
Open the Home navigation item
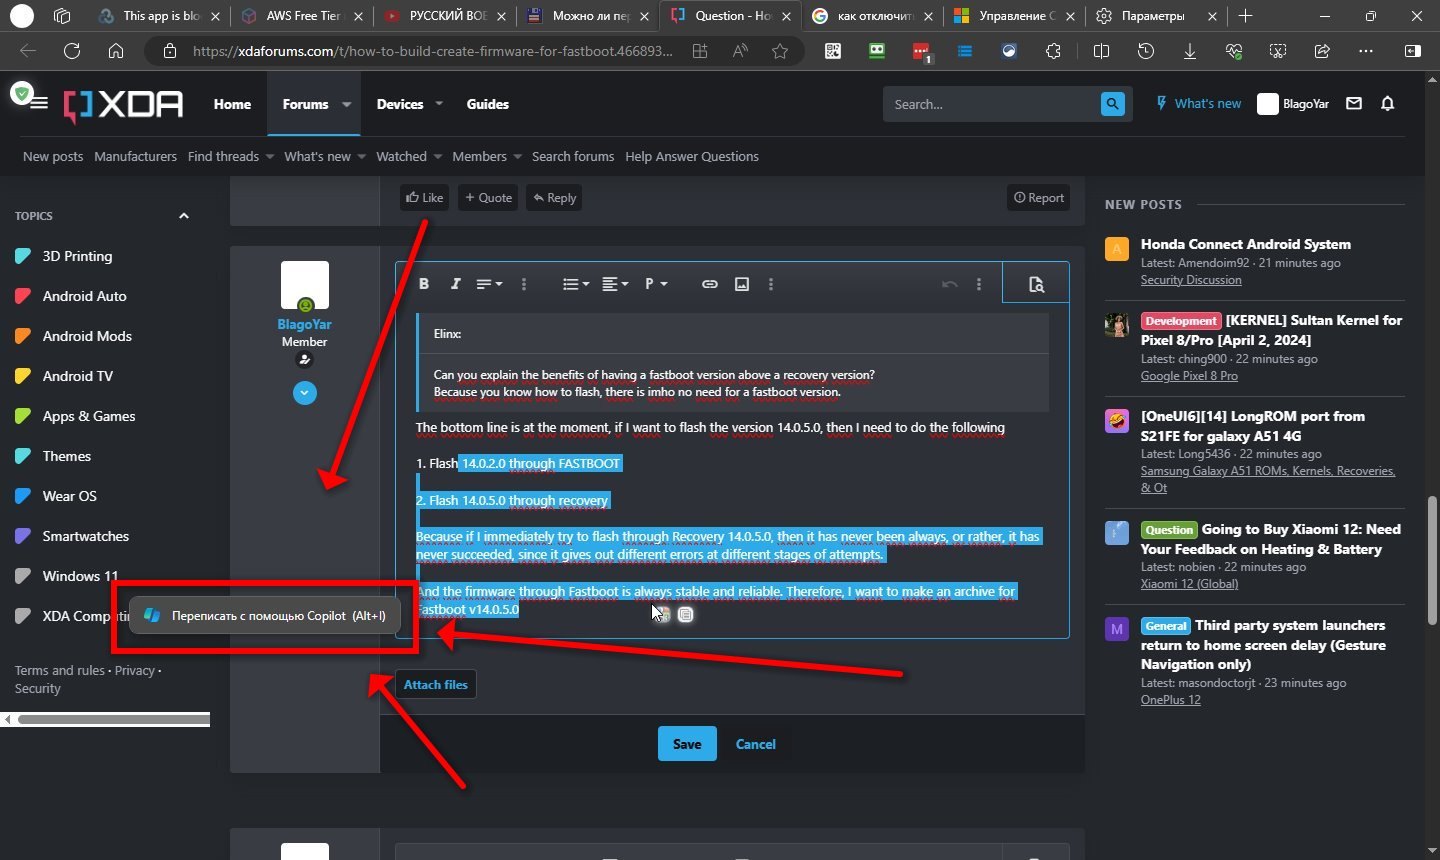point(232,104)
